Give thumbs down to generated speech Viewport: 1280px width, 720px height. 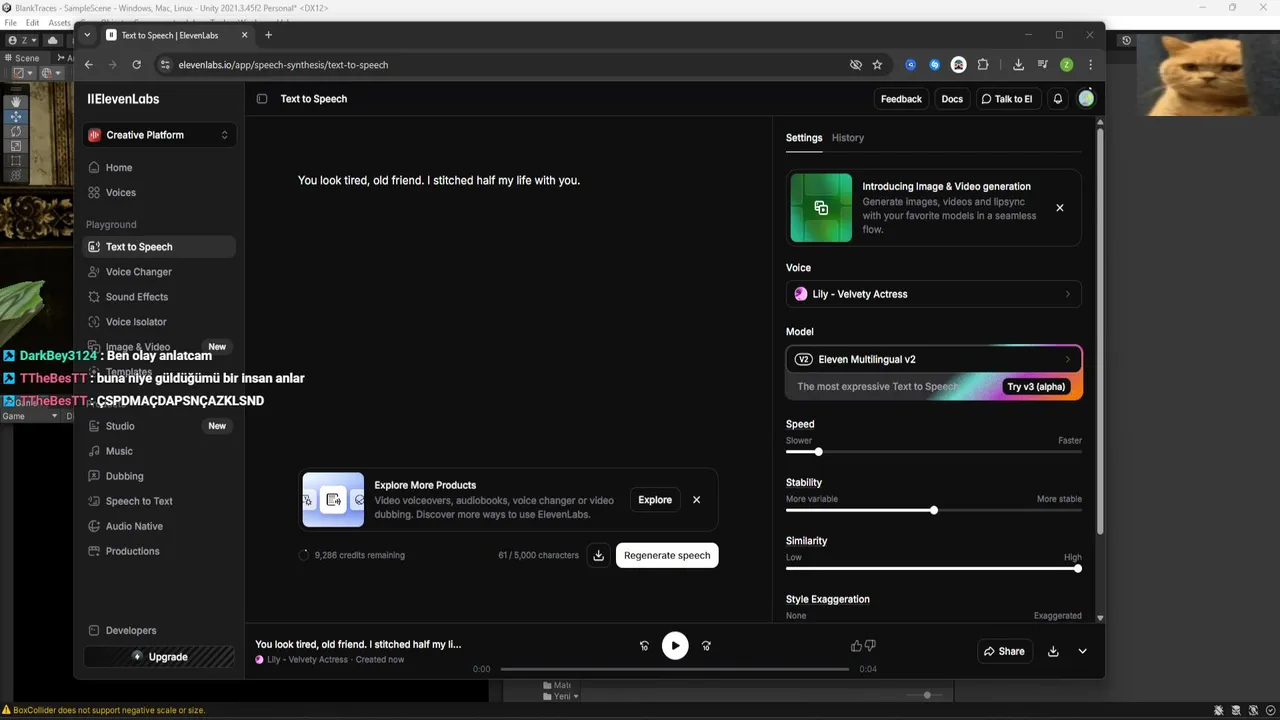870,646
